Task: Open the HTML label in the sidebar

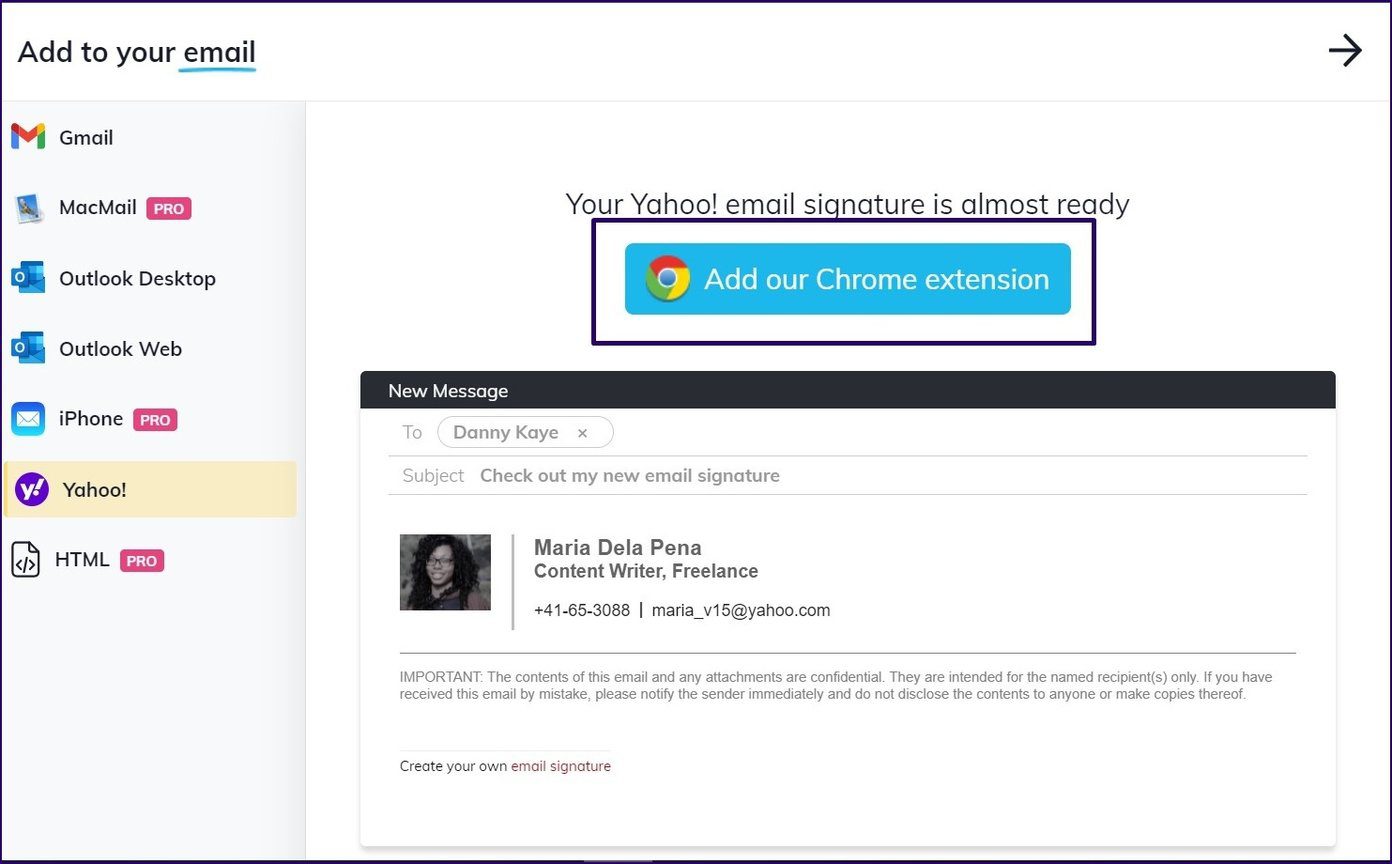Action: [x=82, y=560]
